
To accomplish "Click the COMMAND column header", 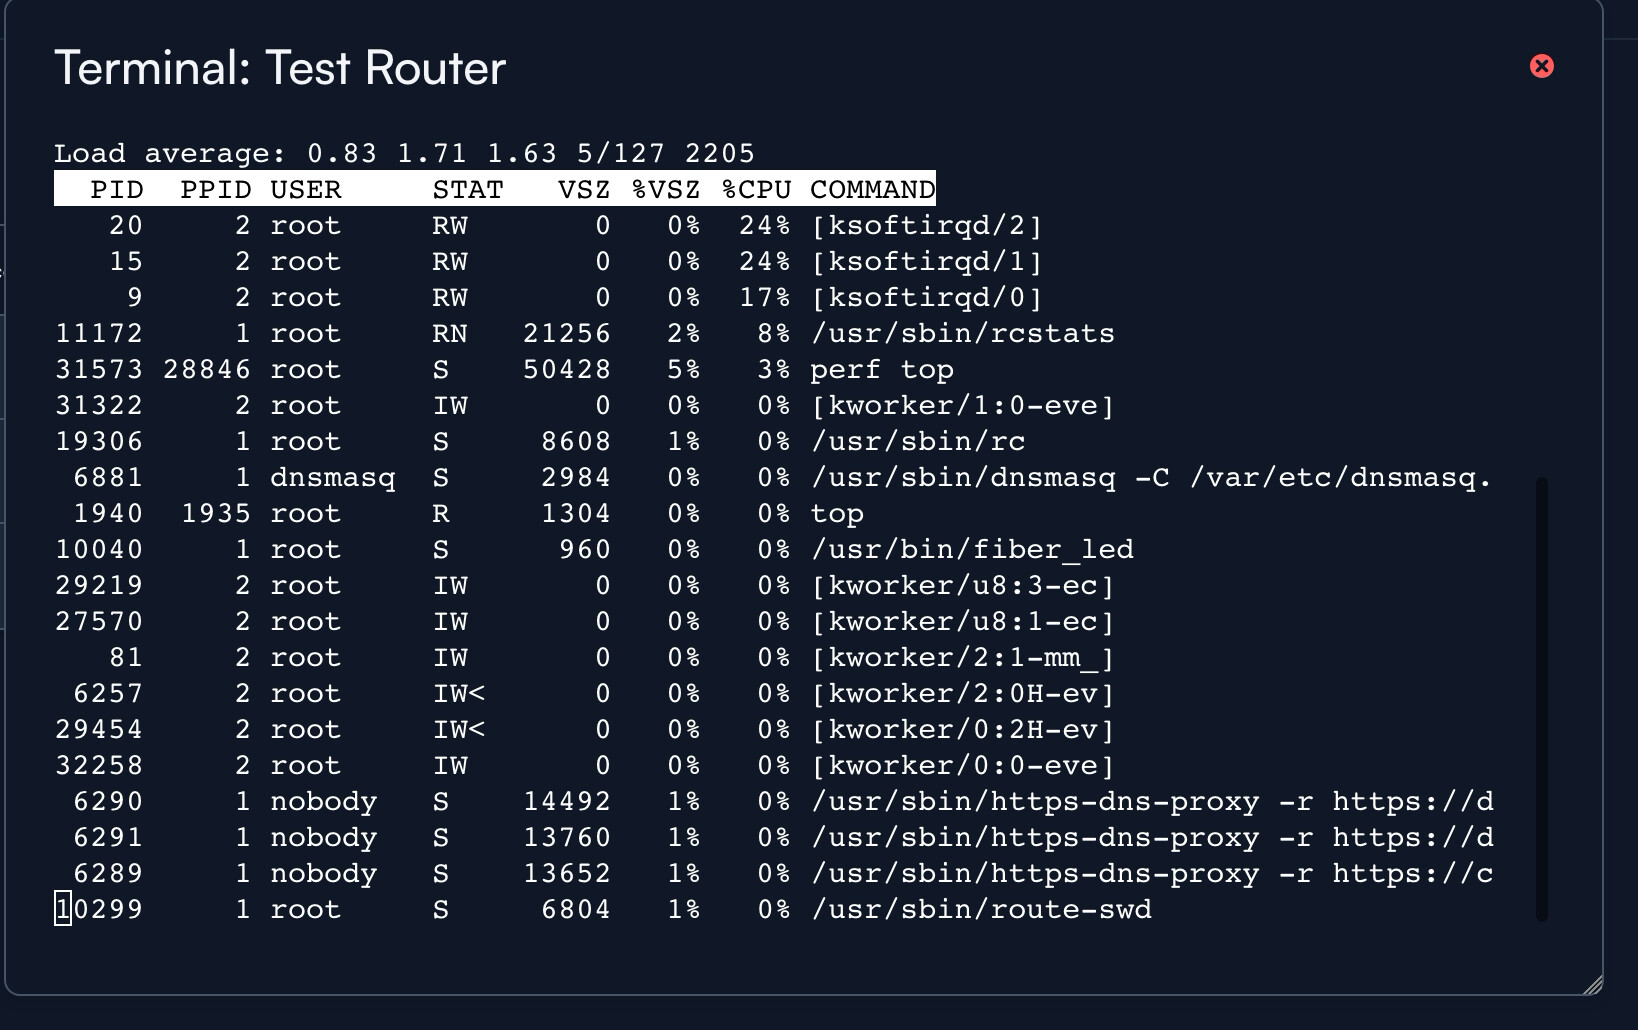I will pos(872,189).
